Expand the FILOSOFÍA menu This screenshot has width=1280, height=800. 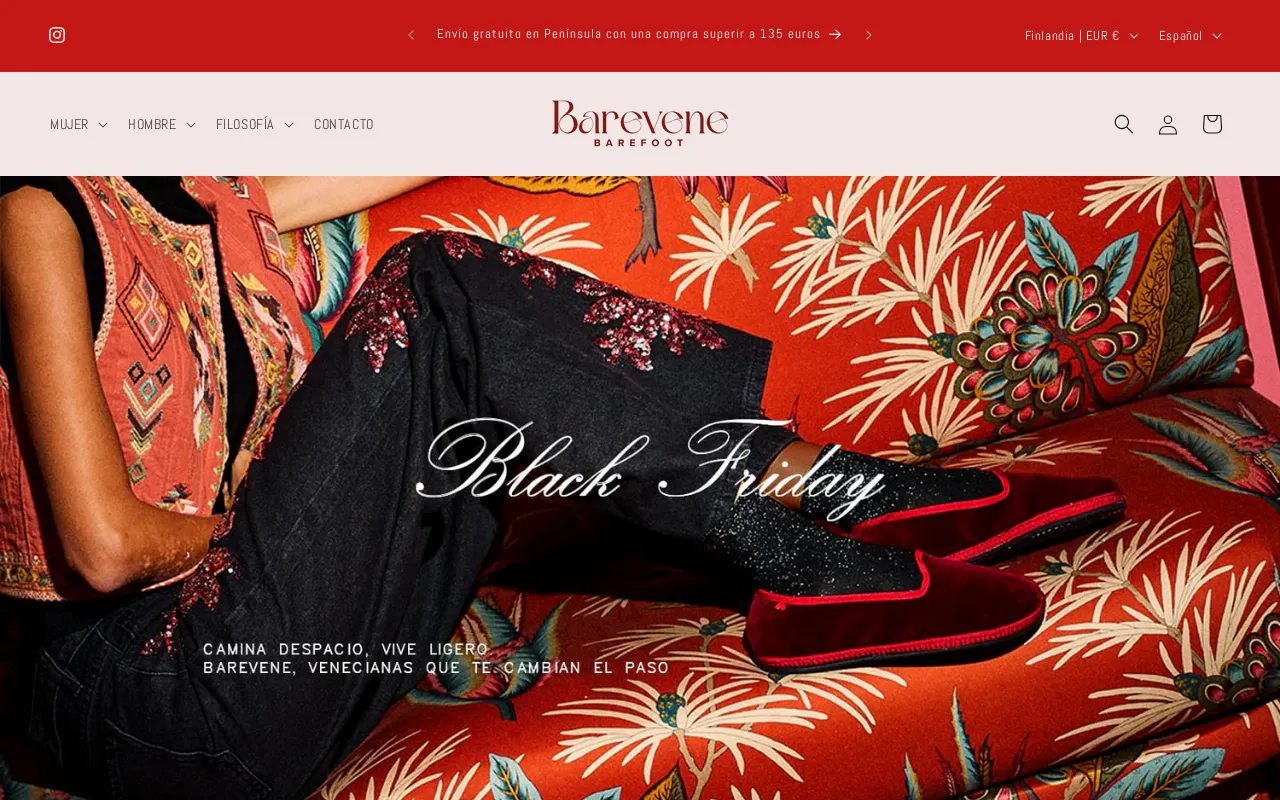click(x=255, y=124)
